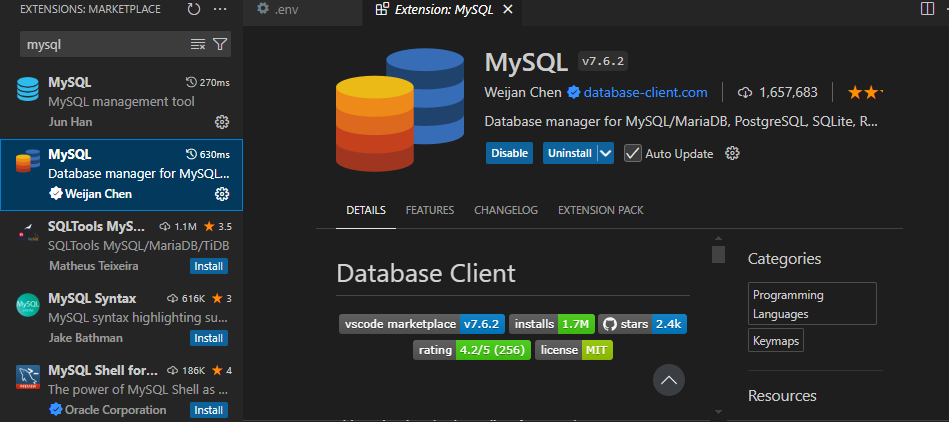Open the EXTENSION PACK tab

(600, 210)
